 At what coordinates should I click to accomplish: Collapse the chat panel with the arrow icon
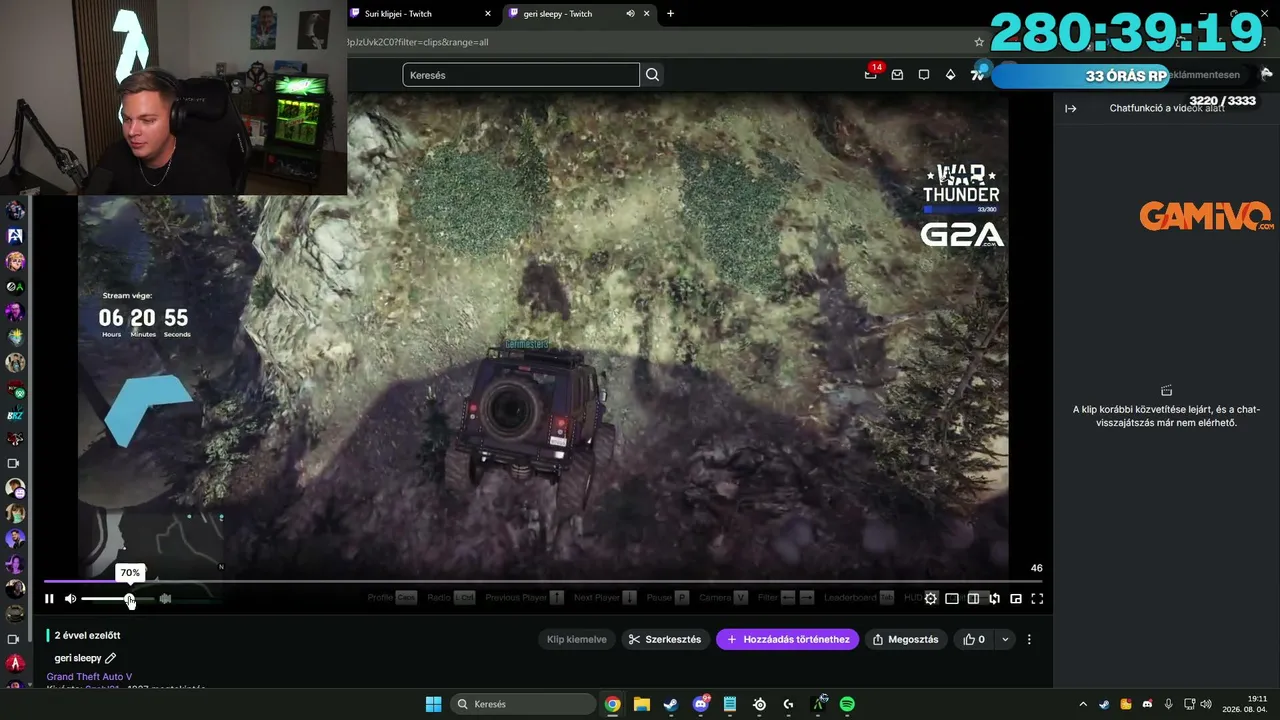point(1071,108)
